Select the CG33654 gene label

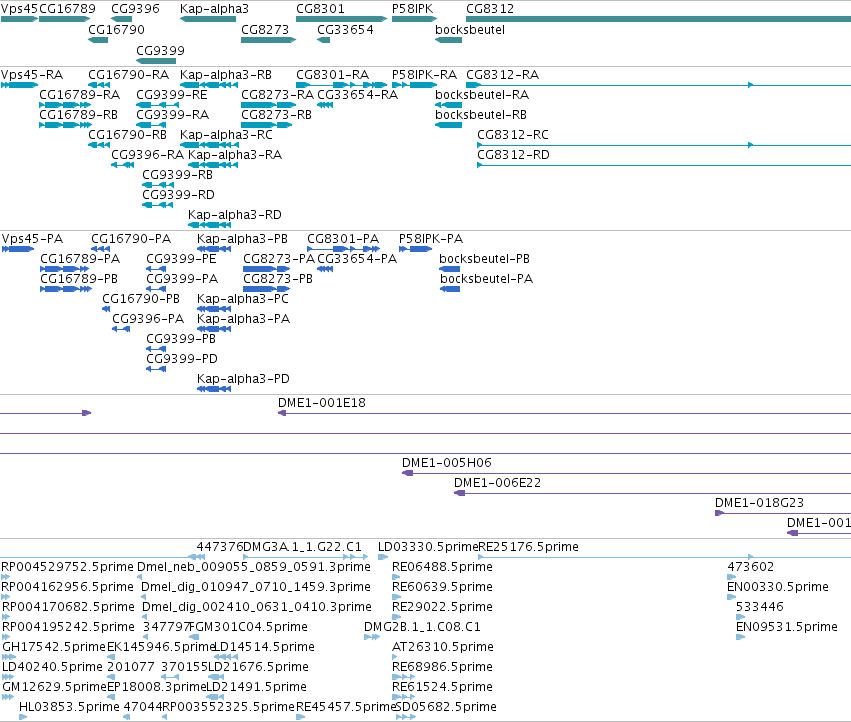tap(345, 30)
